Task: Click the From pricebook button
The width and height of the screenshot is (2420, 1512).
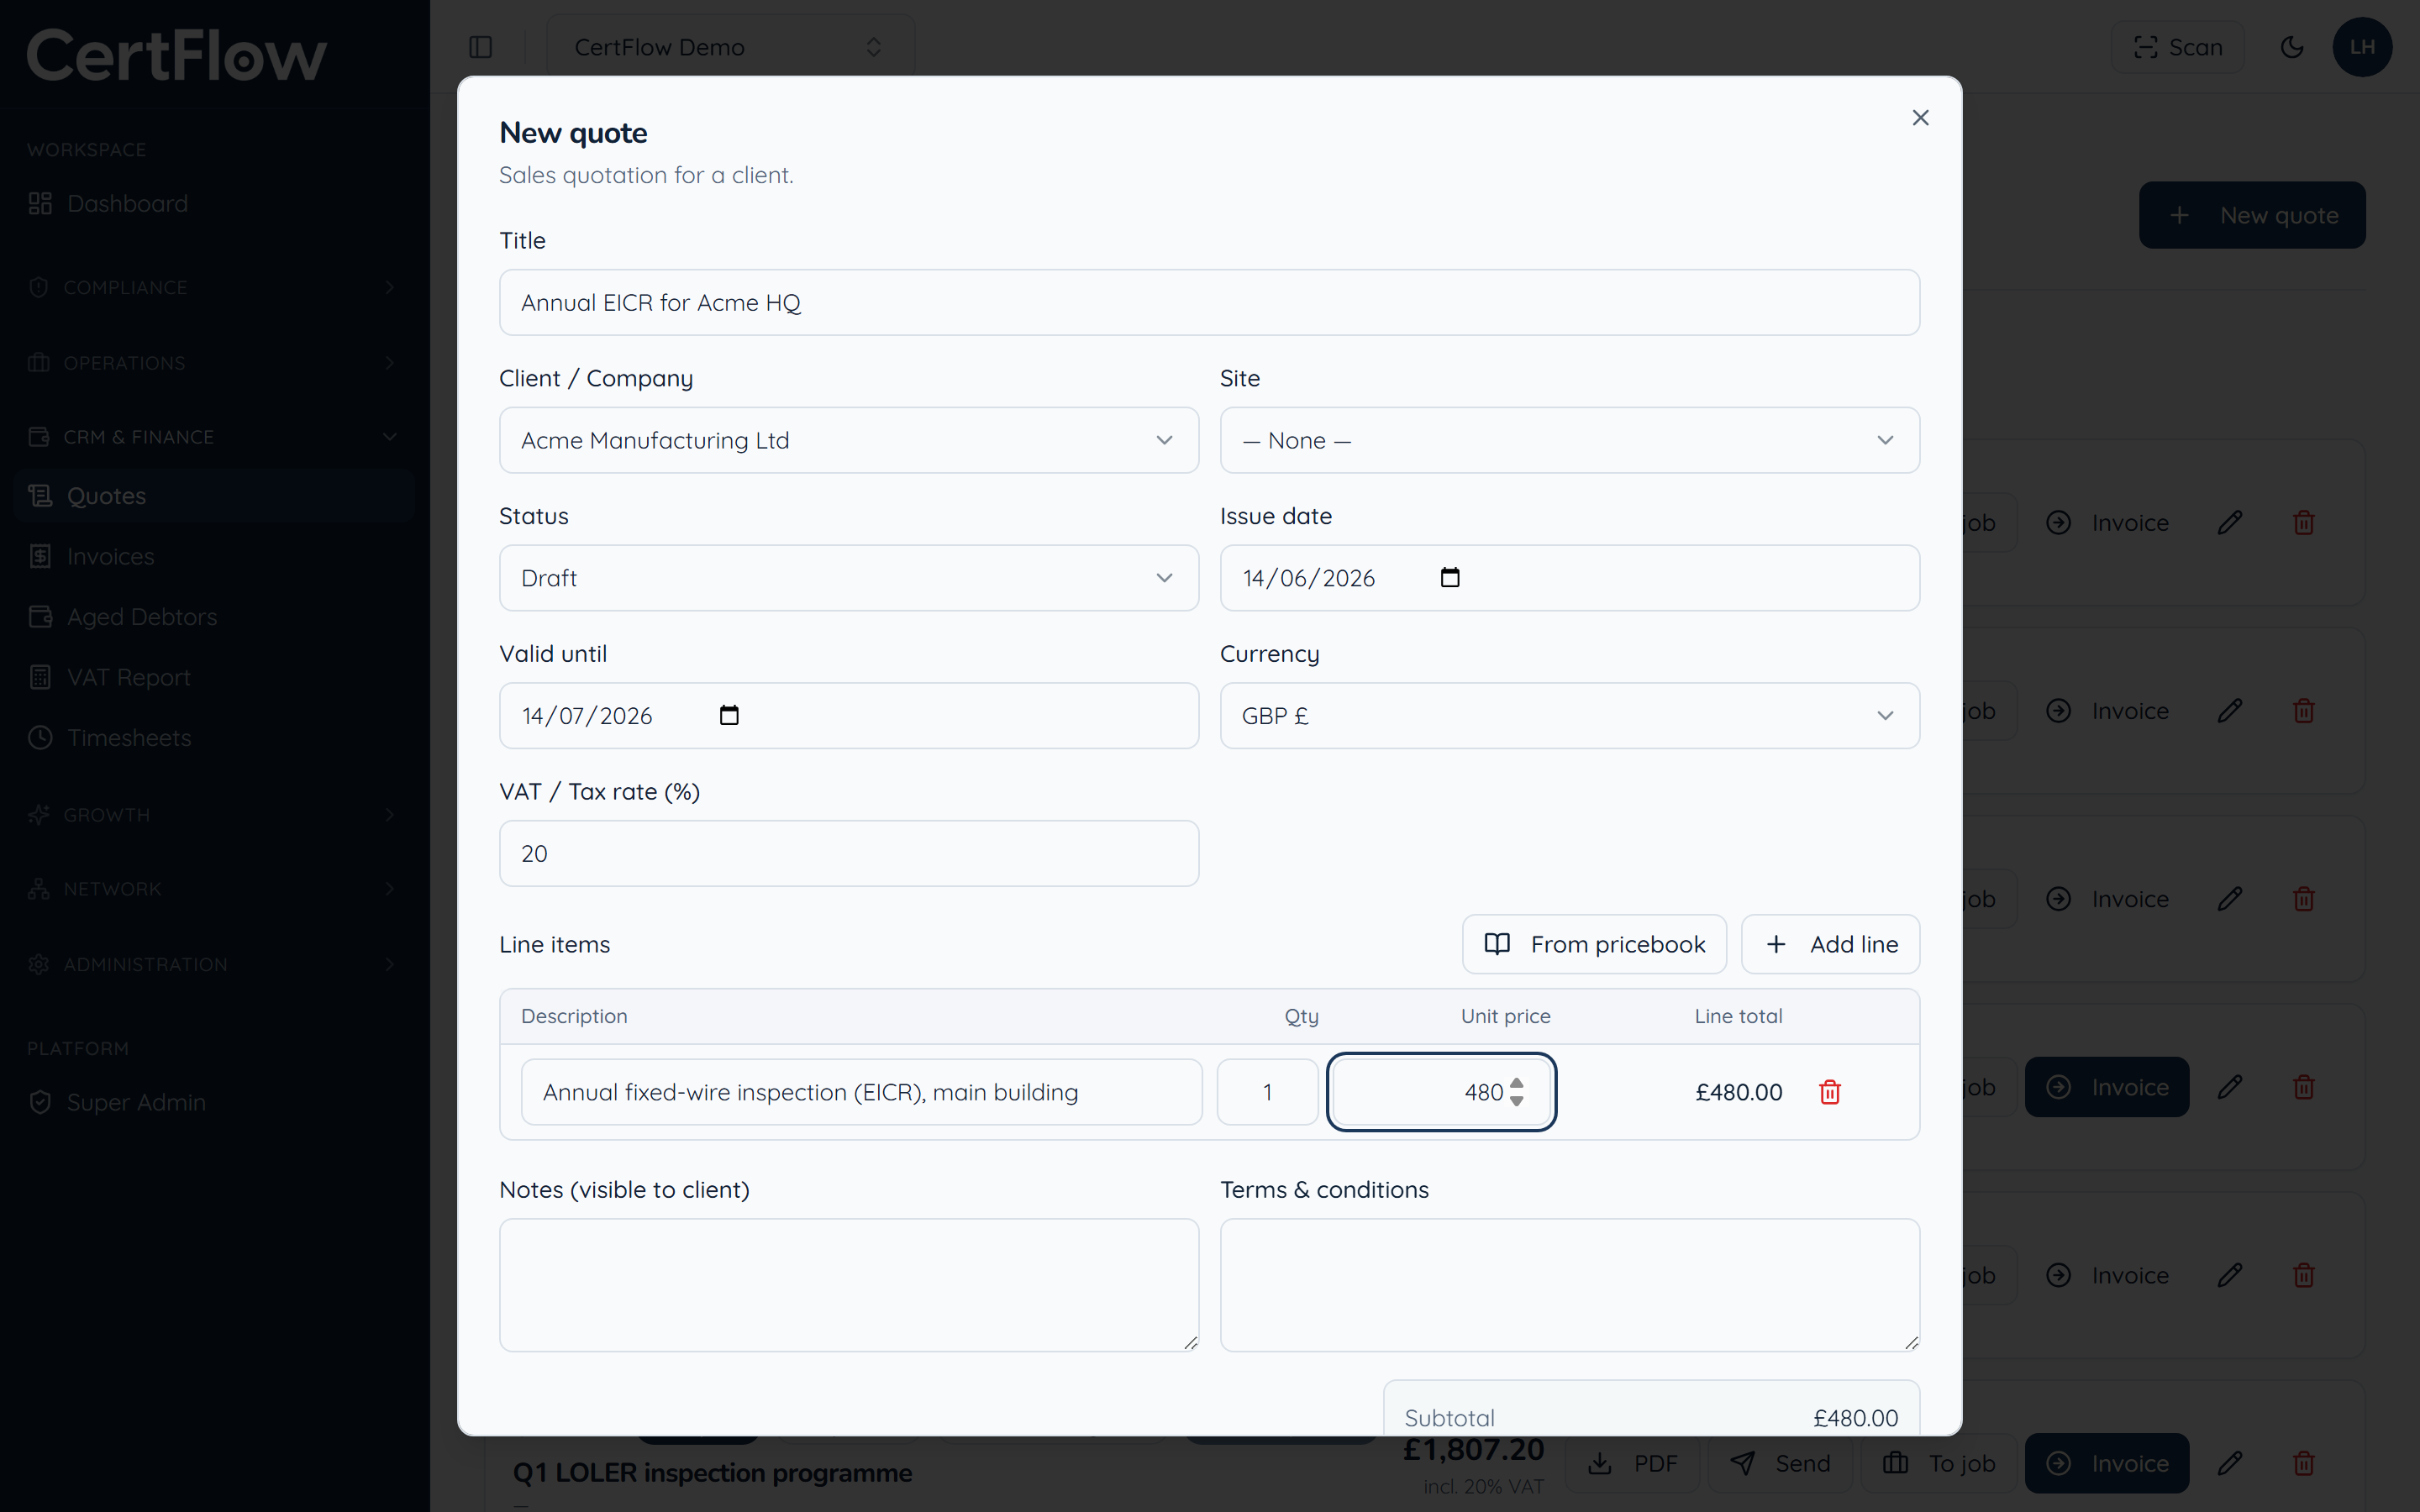Action: pos(1594,944)
